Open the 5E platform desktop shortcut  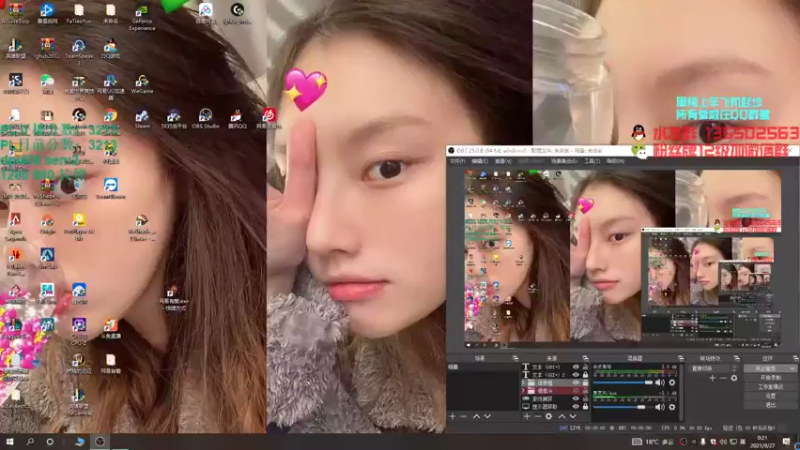point(174,119)
